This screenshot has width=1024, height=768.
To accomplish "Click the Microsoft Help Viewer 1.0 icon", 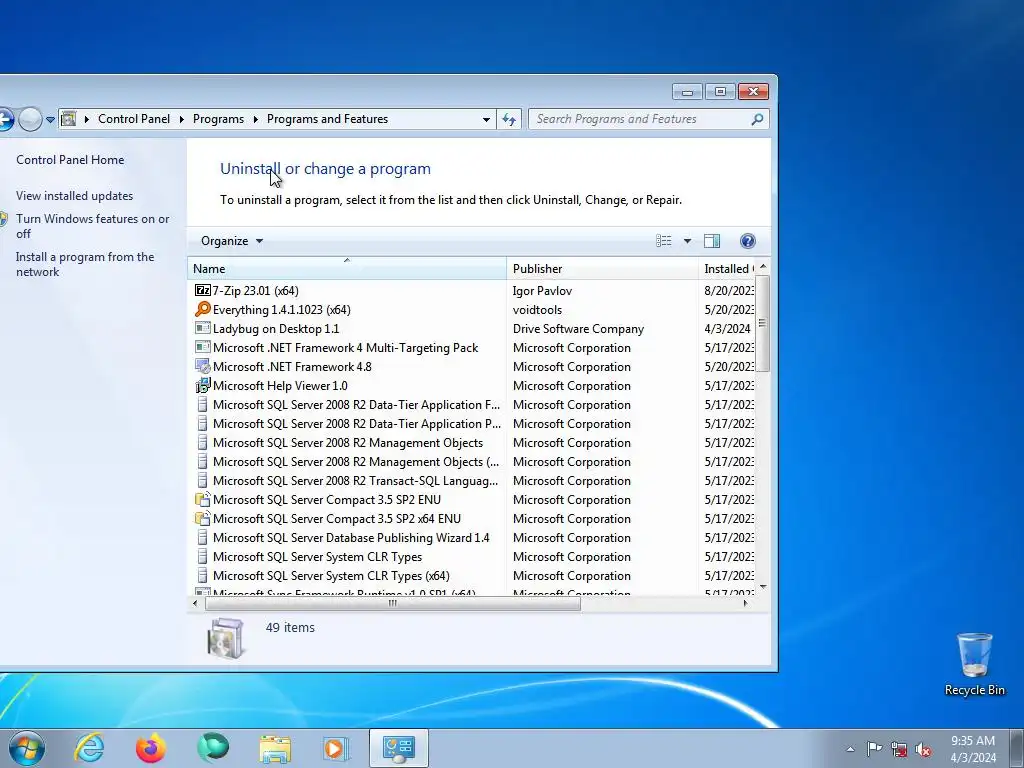I will click(x=202, y=385).
